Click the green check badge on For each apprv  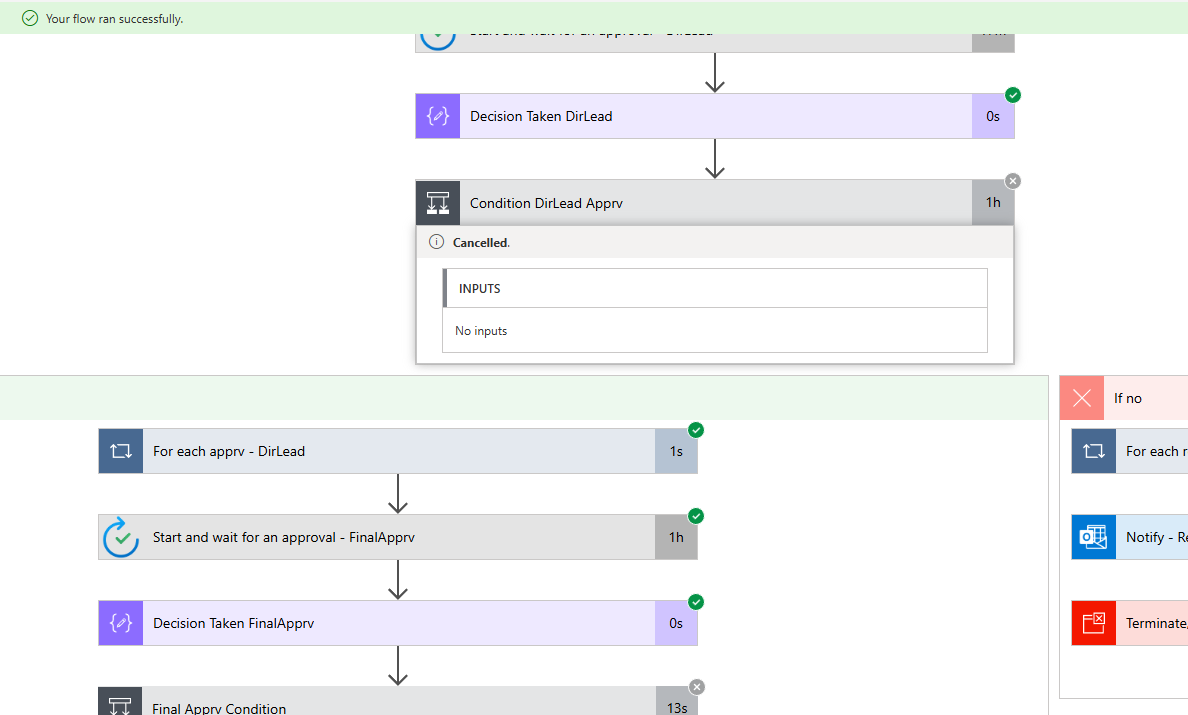pos(696,430)
